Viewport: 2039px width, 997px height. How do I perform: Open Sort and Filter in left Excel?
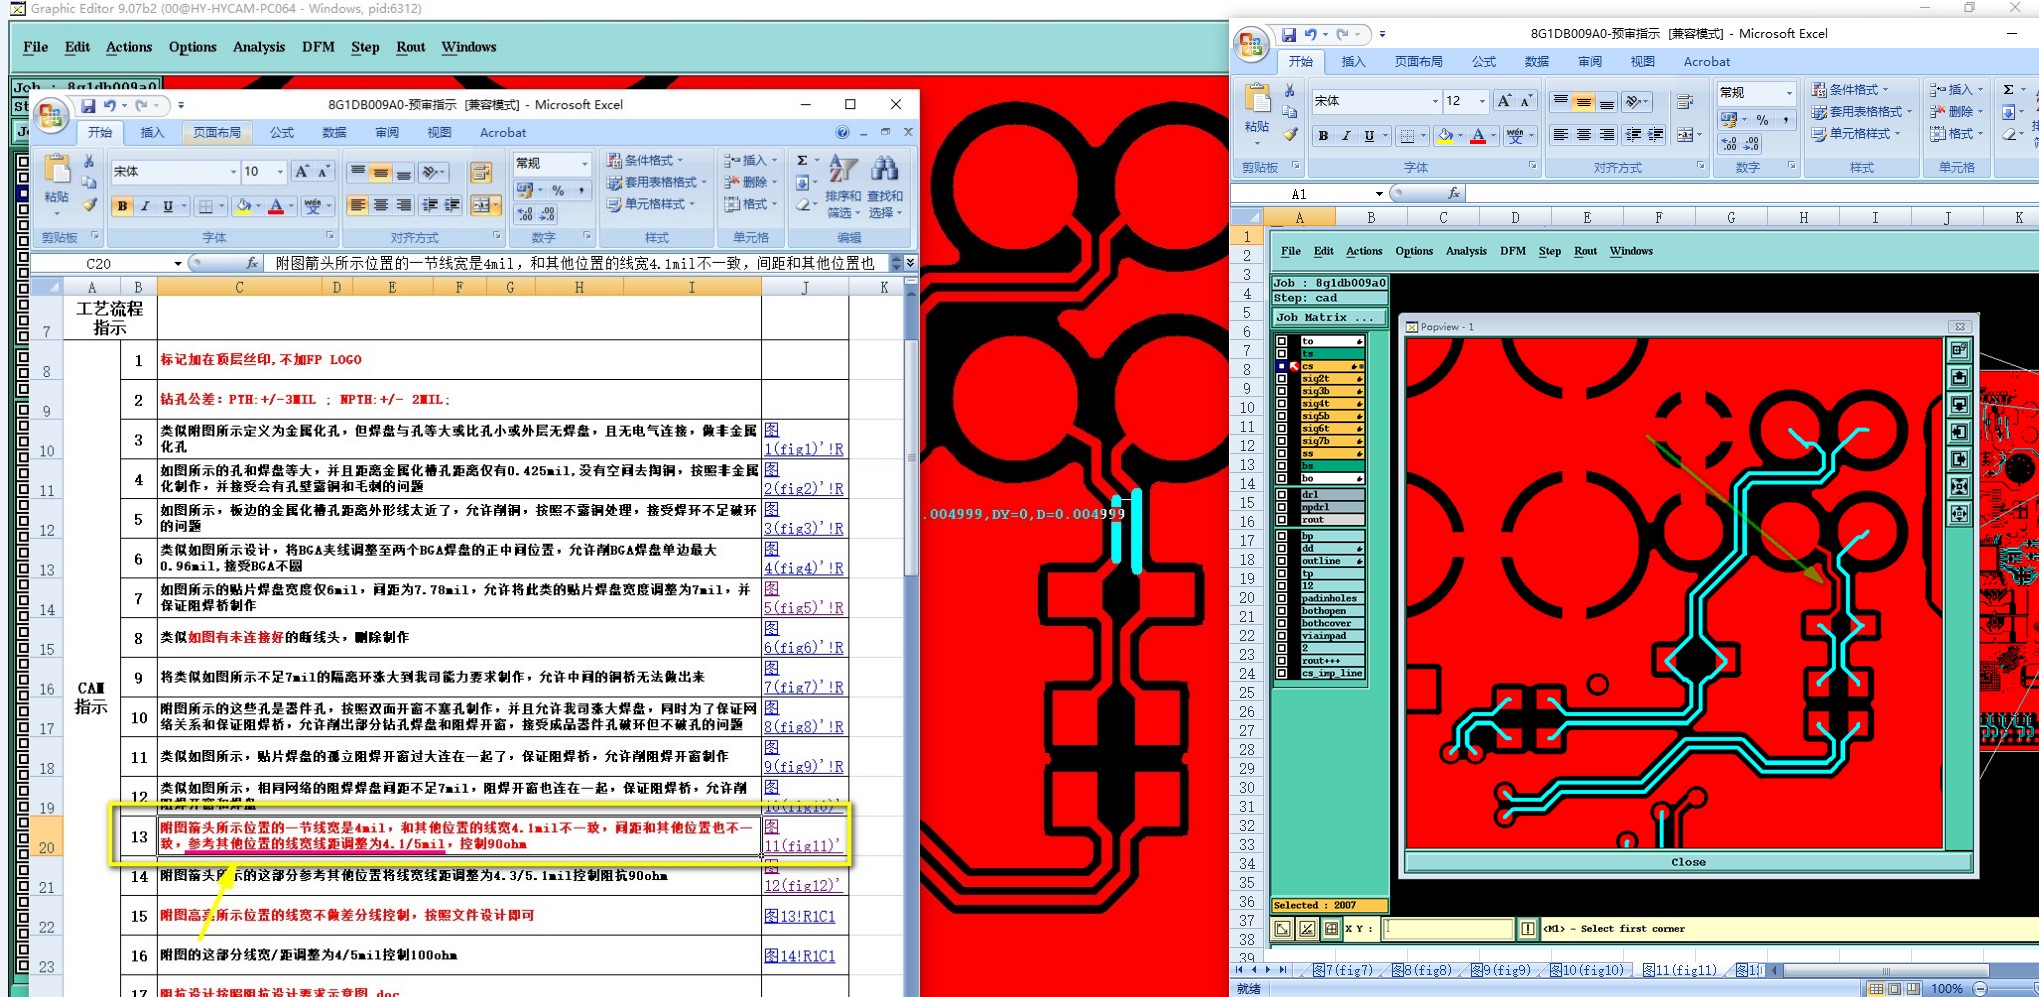click(x=843, y=187)
